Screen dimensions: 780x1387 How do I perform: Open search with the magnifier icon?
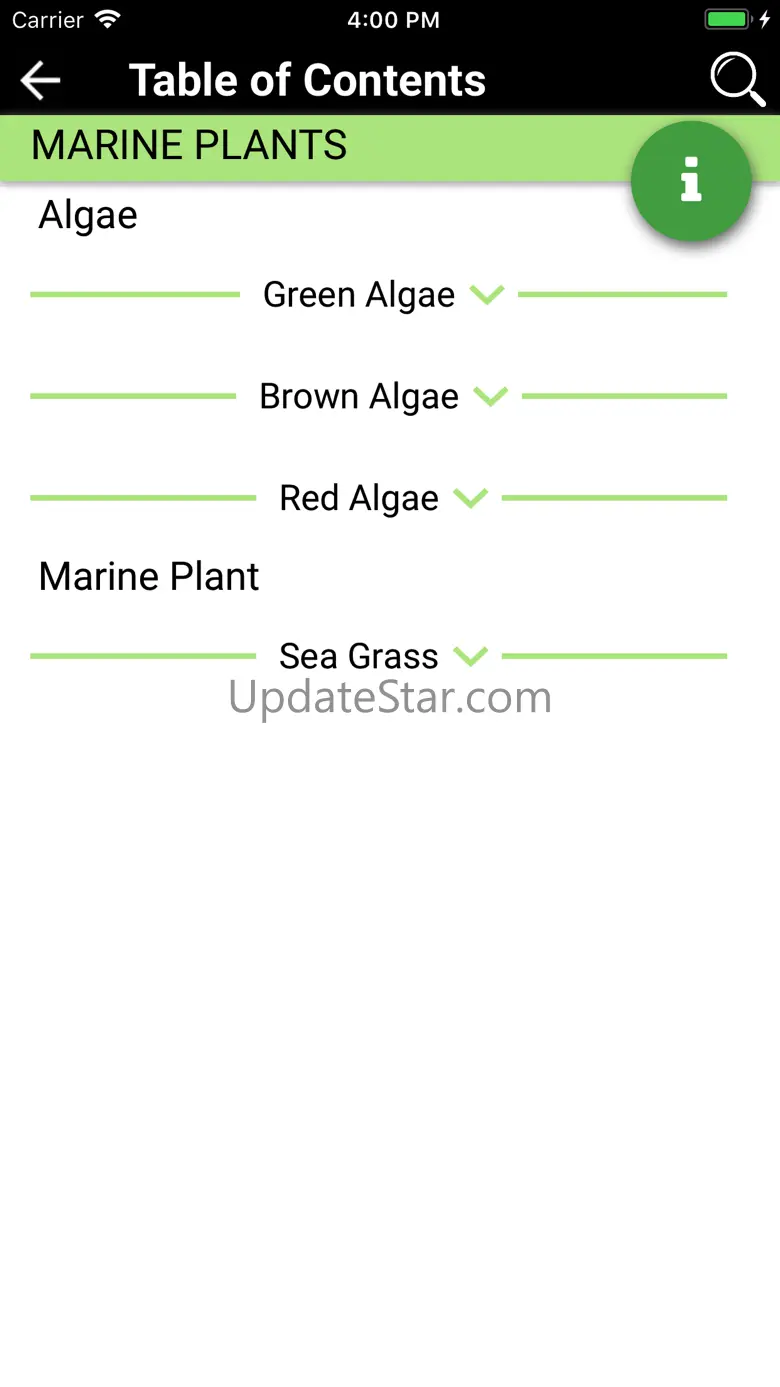point(737,79)
